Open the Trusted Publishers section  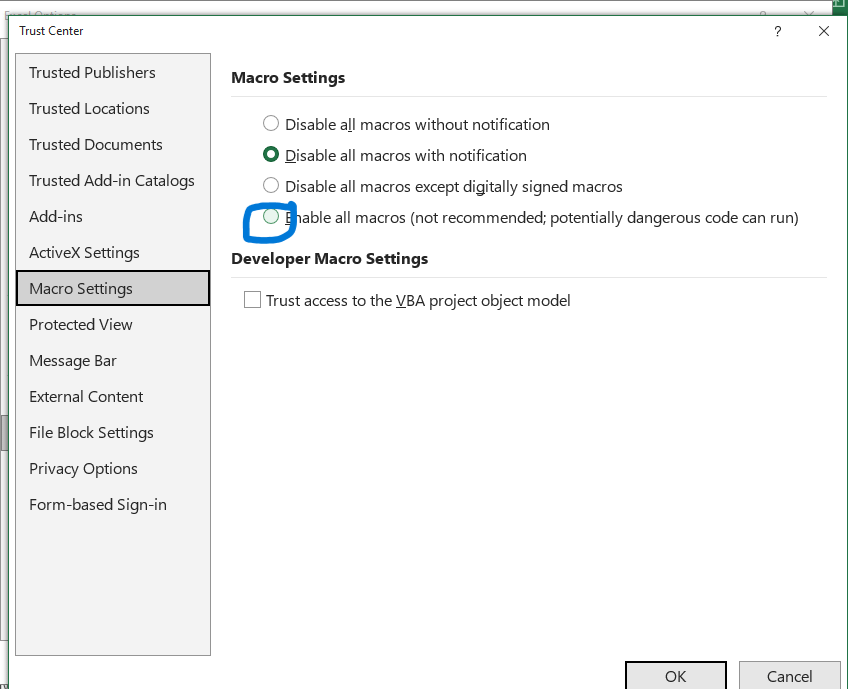pyautogui.click(x=112, y=72)
